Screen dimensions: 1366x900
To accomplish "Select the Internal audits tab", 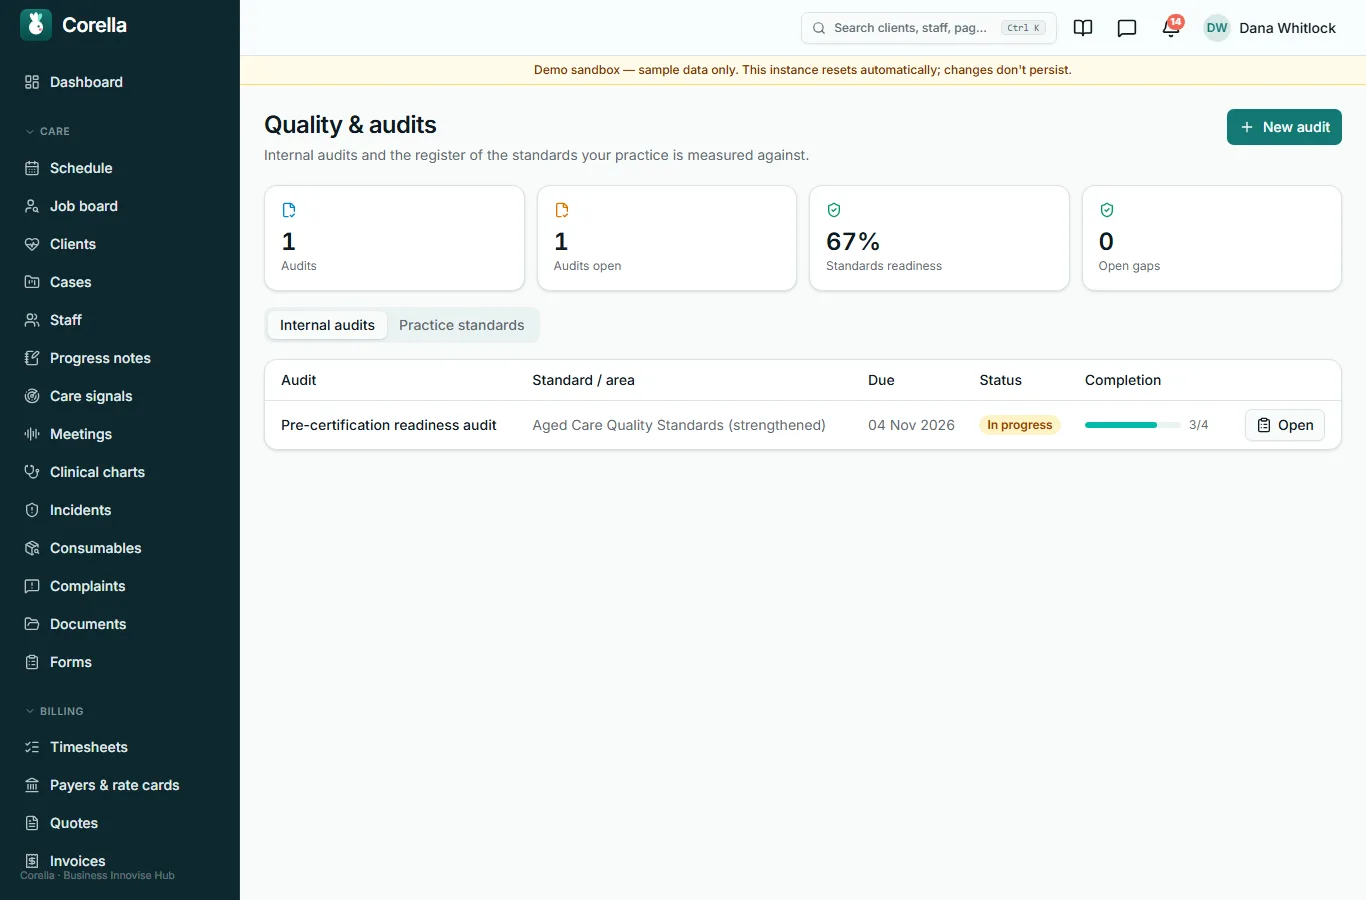I will [x=327, y=325].
